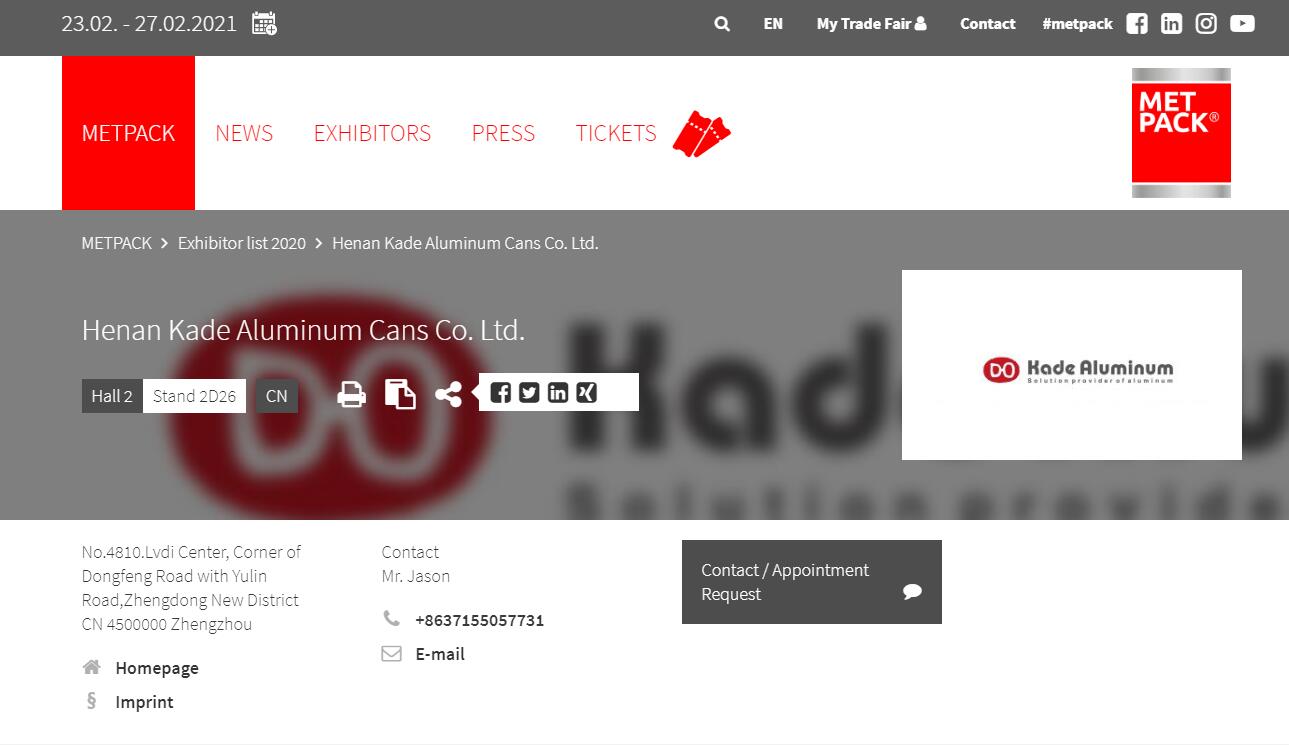Screen dimensions: 1289x745
Task: Open the Contact link in the top bar
Action: pos(987,24)
